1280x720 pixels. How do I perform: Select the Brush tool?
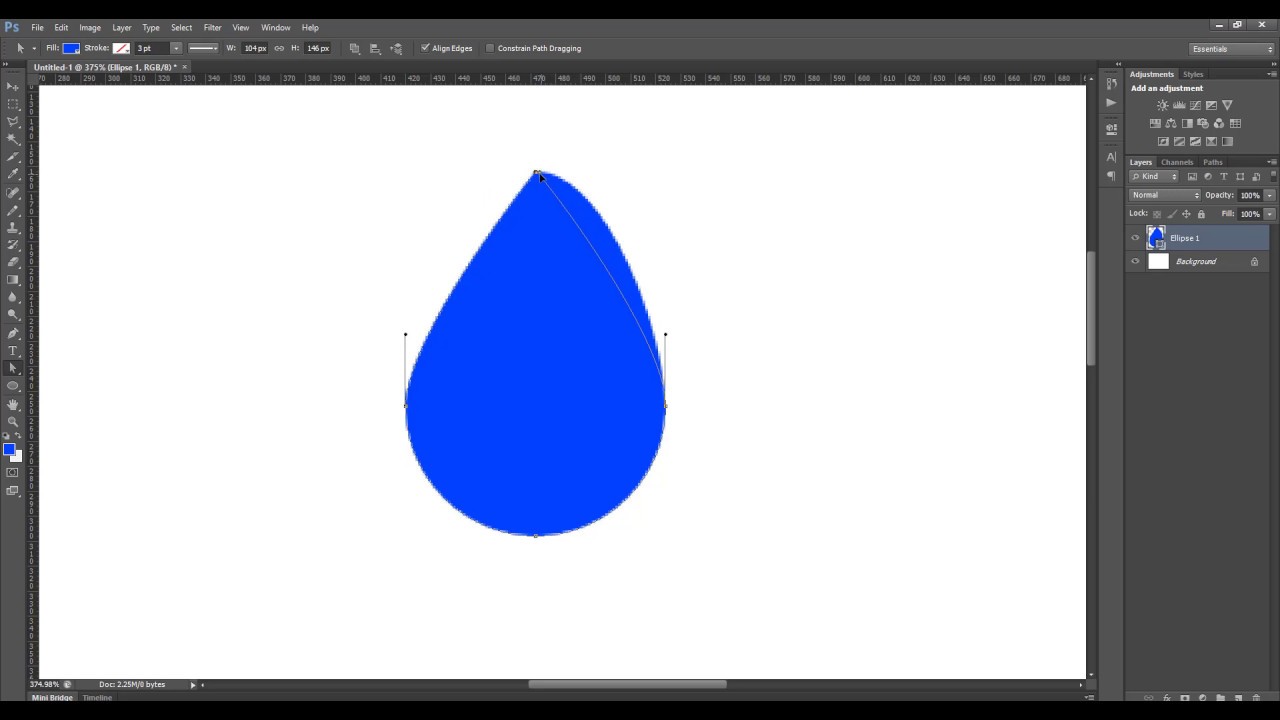click(x=13, y=210)
